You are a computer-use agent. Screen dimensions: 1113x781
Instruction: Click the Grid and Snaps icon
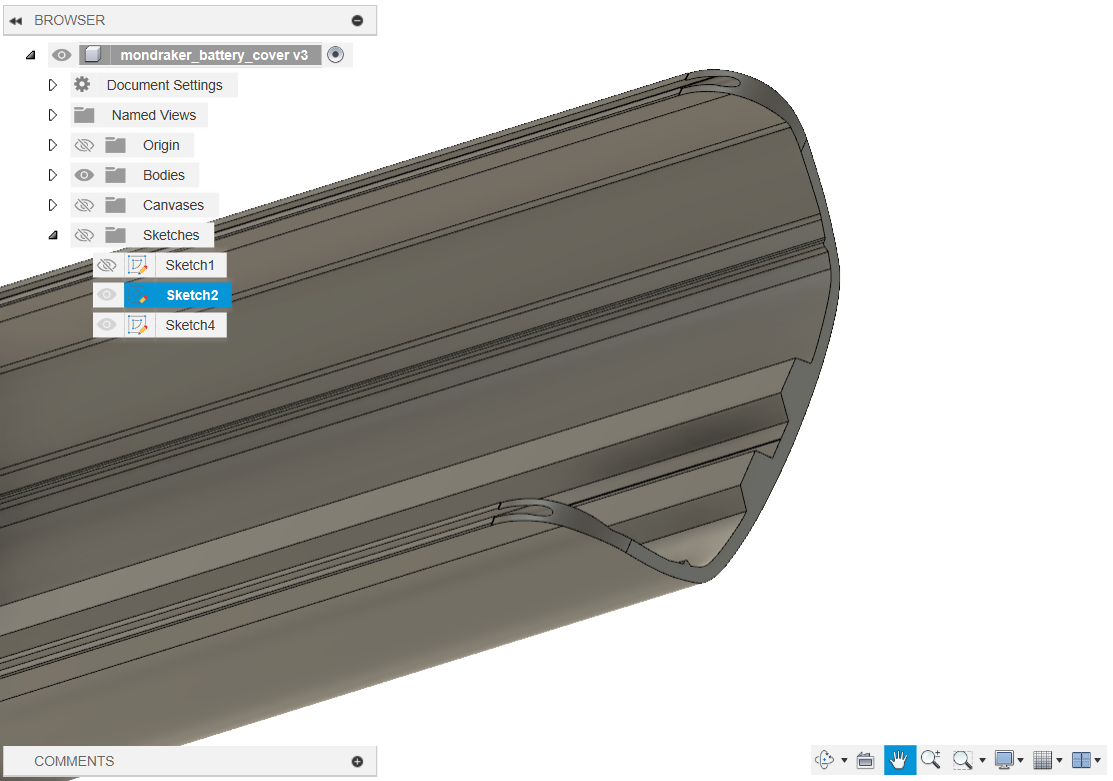[1042, 760]
